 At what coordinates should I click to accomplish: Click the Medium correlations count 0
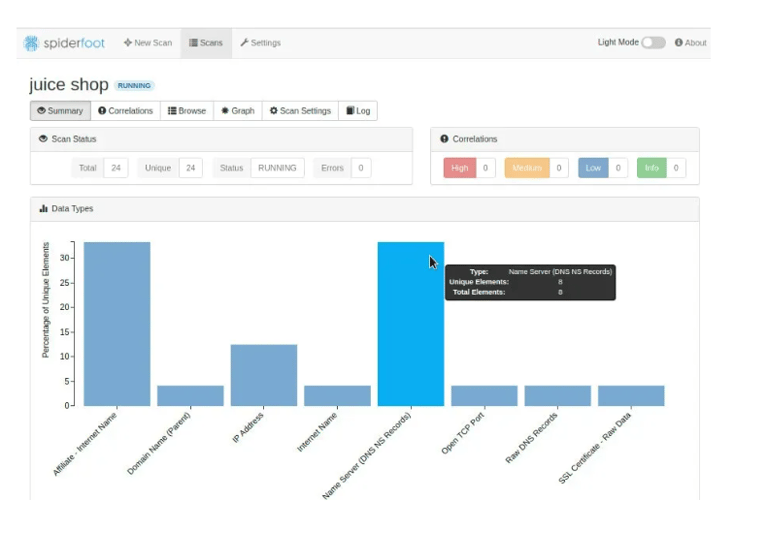[x=559, y=168]
